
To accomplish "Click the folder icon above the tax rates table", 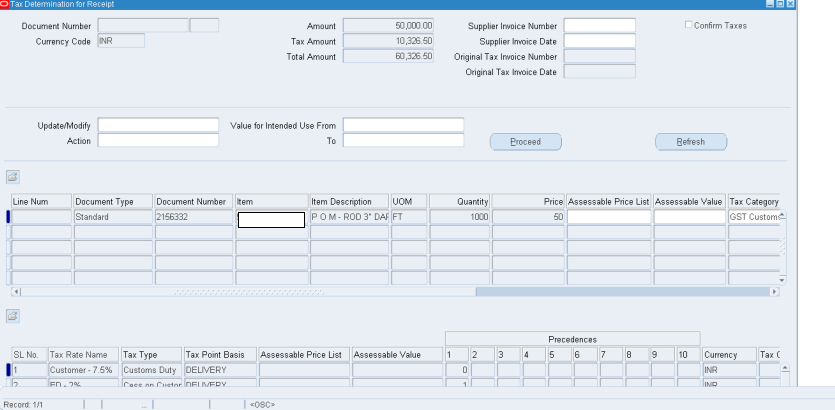I will 13,316.
